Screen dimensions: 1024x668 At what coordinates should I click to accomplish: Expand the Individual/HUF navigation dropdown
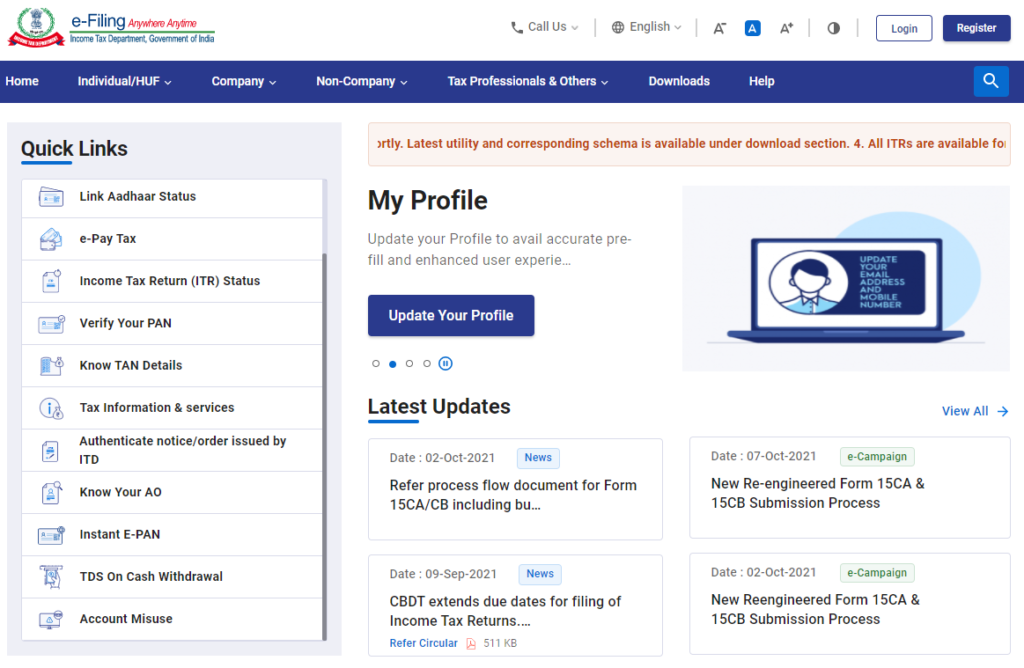[124, 81]
